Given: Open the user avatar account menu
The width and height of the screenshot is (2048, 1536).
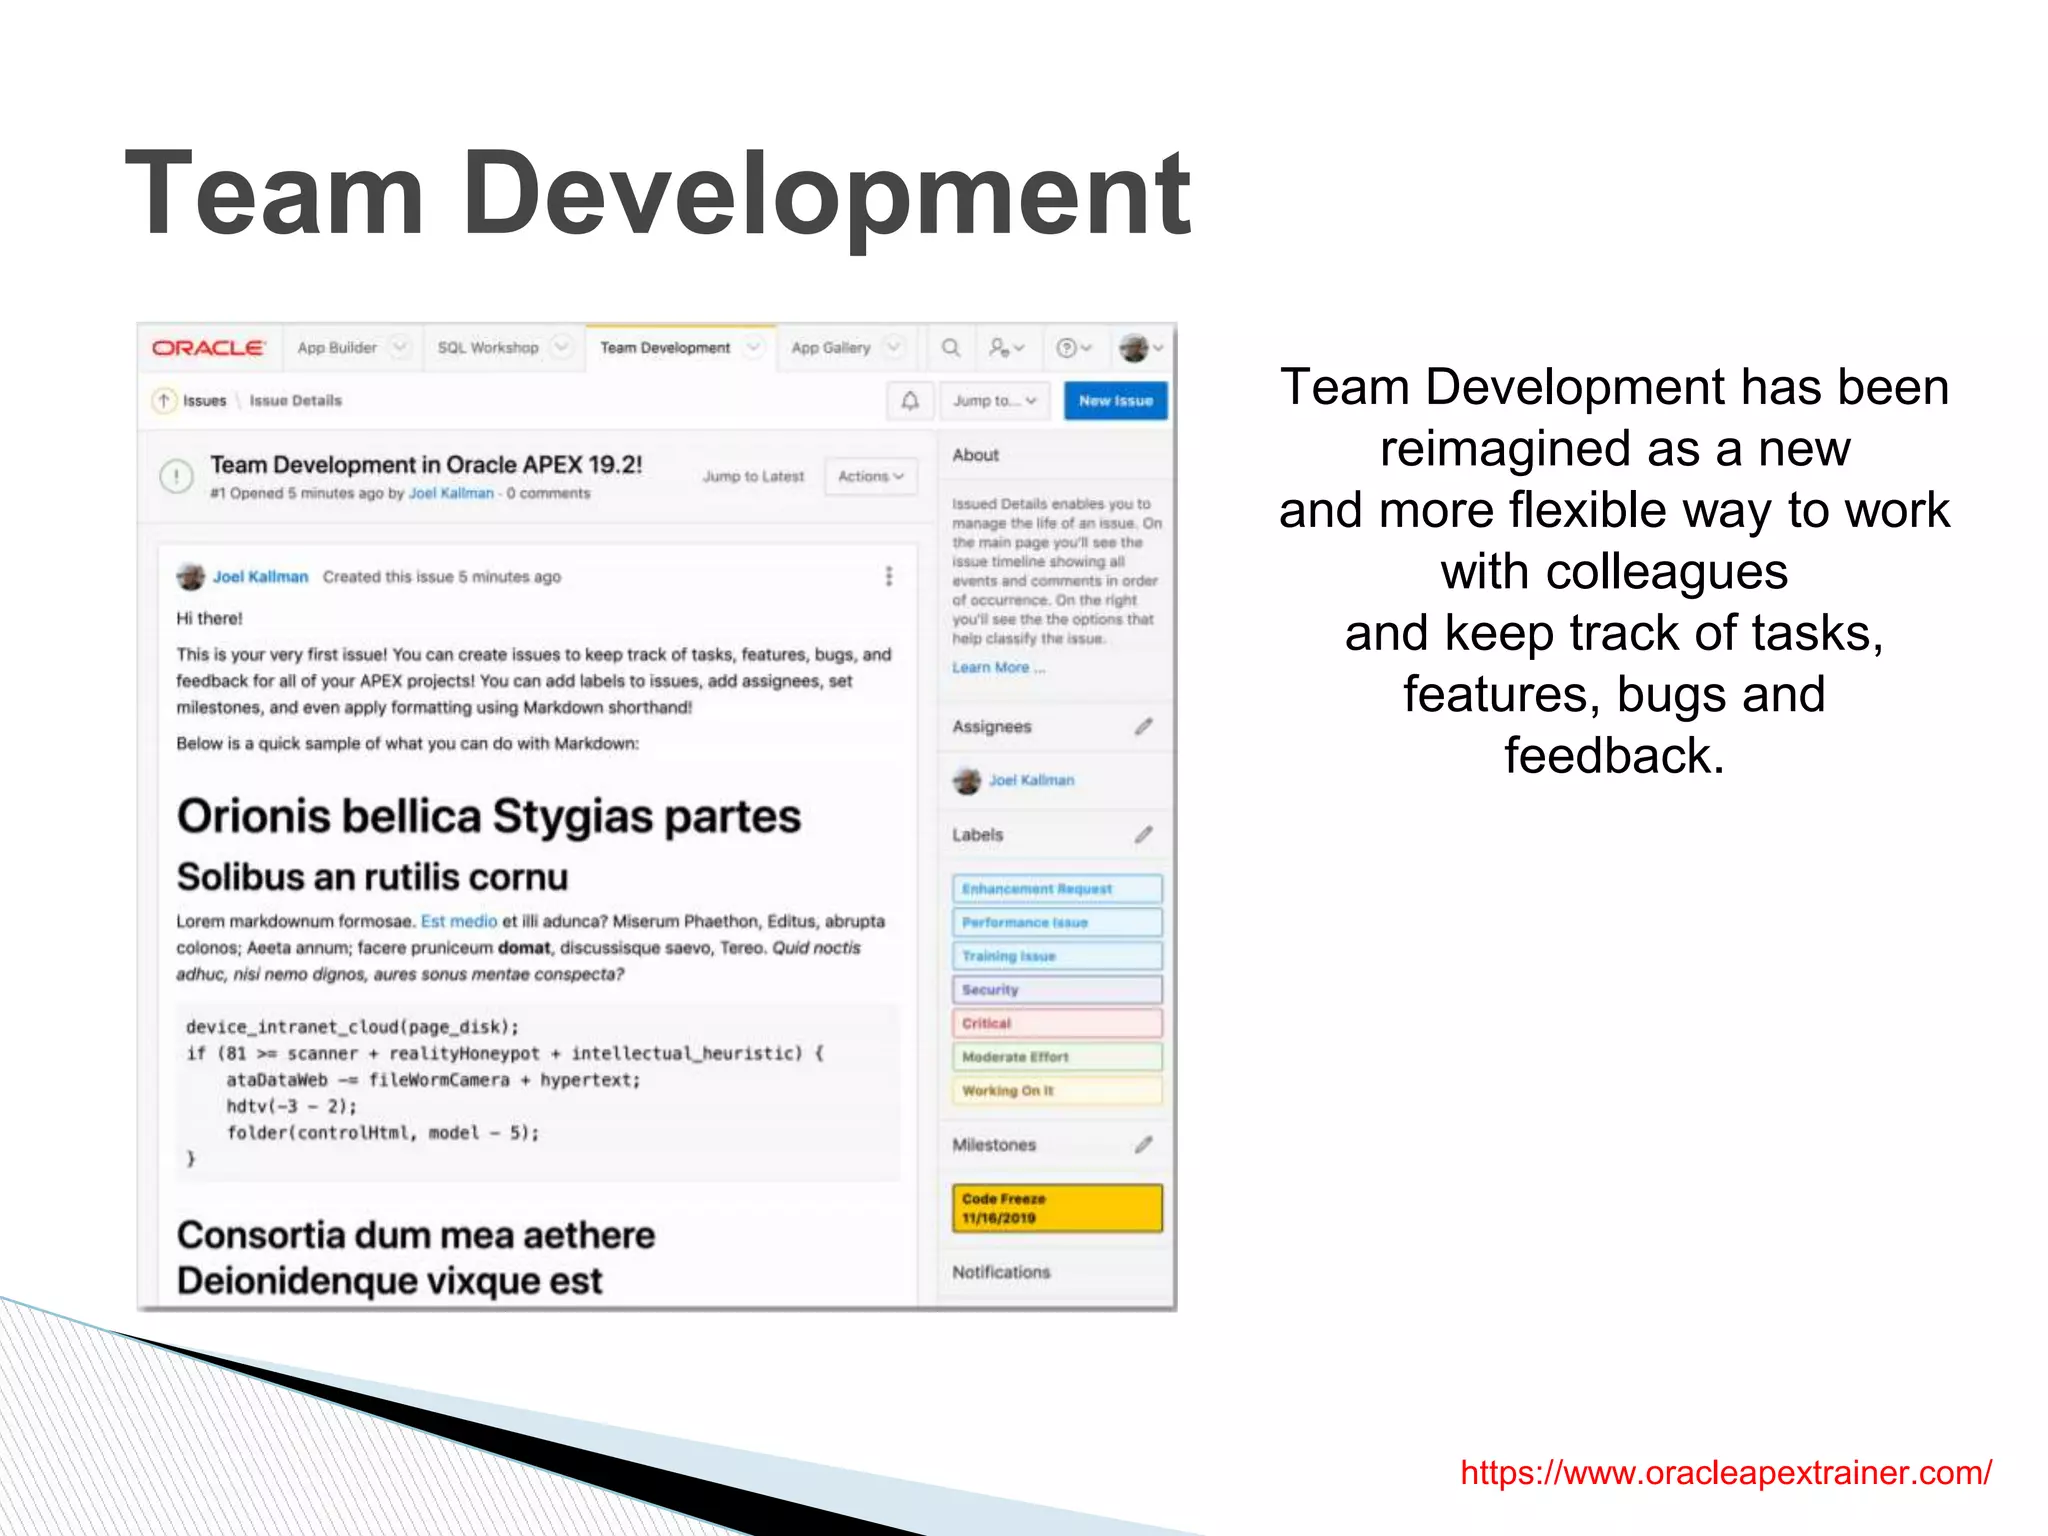Looking at the screenshot, I should (x=1141, y=348).
